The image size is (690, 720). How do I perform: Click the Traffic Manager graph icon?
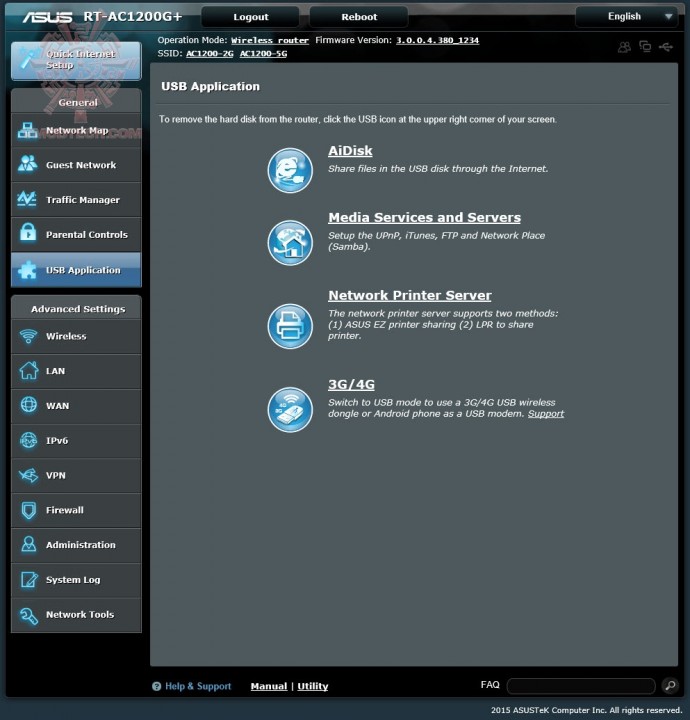point(27,199)
